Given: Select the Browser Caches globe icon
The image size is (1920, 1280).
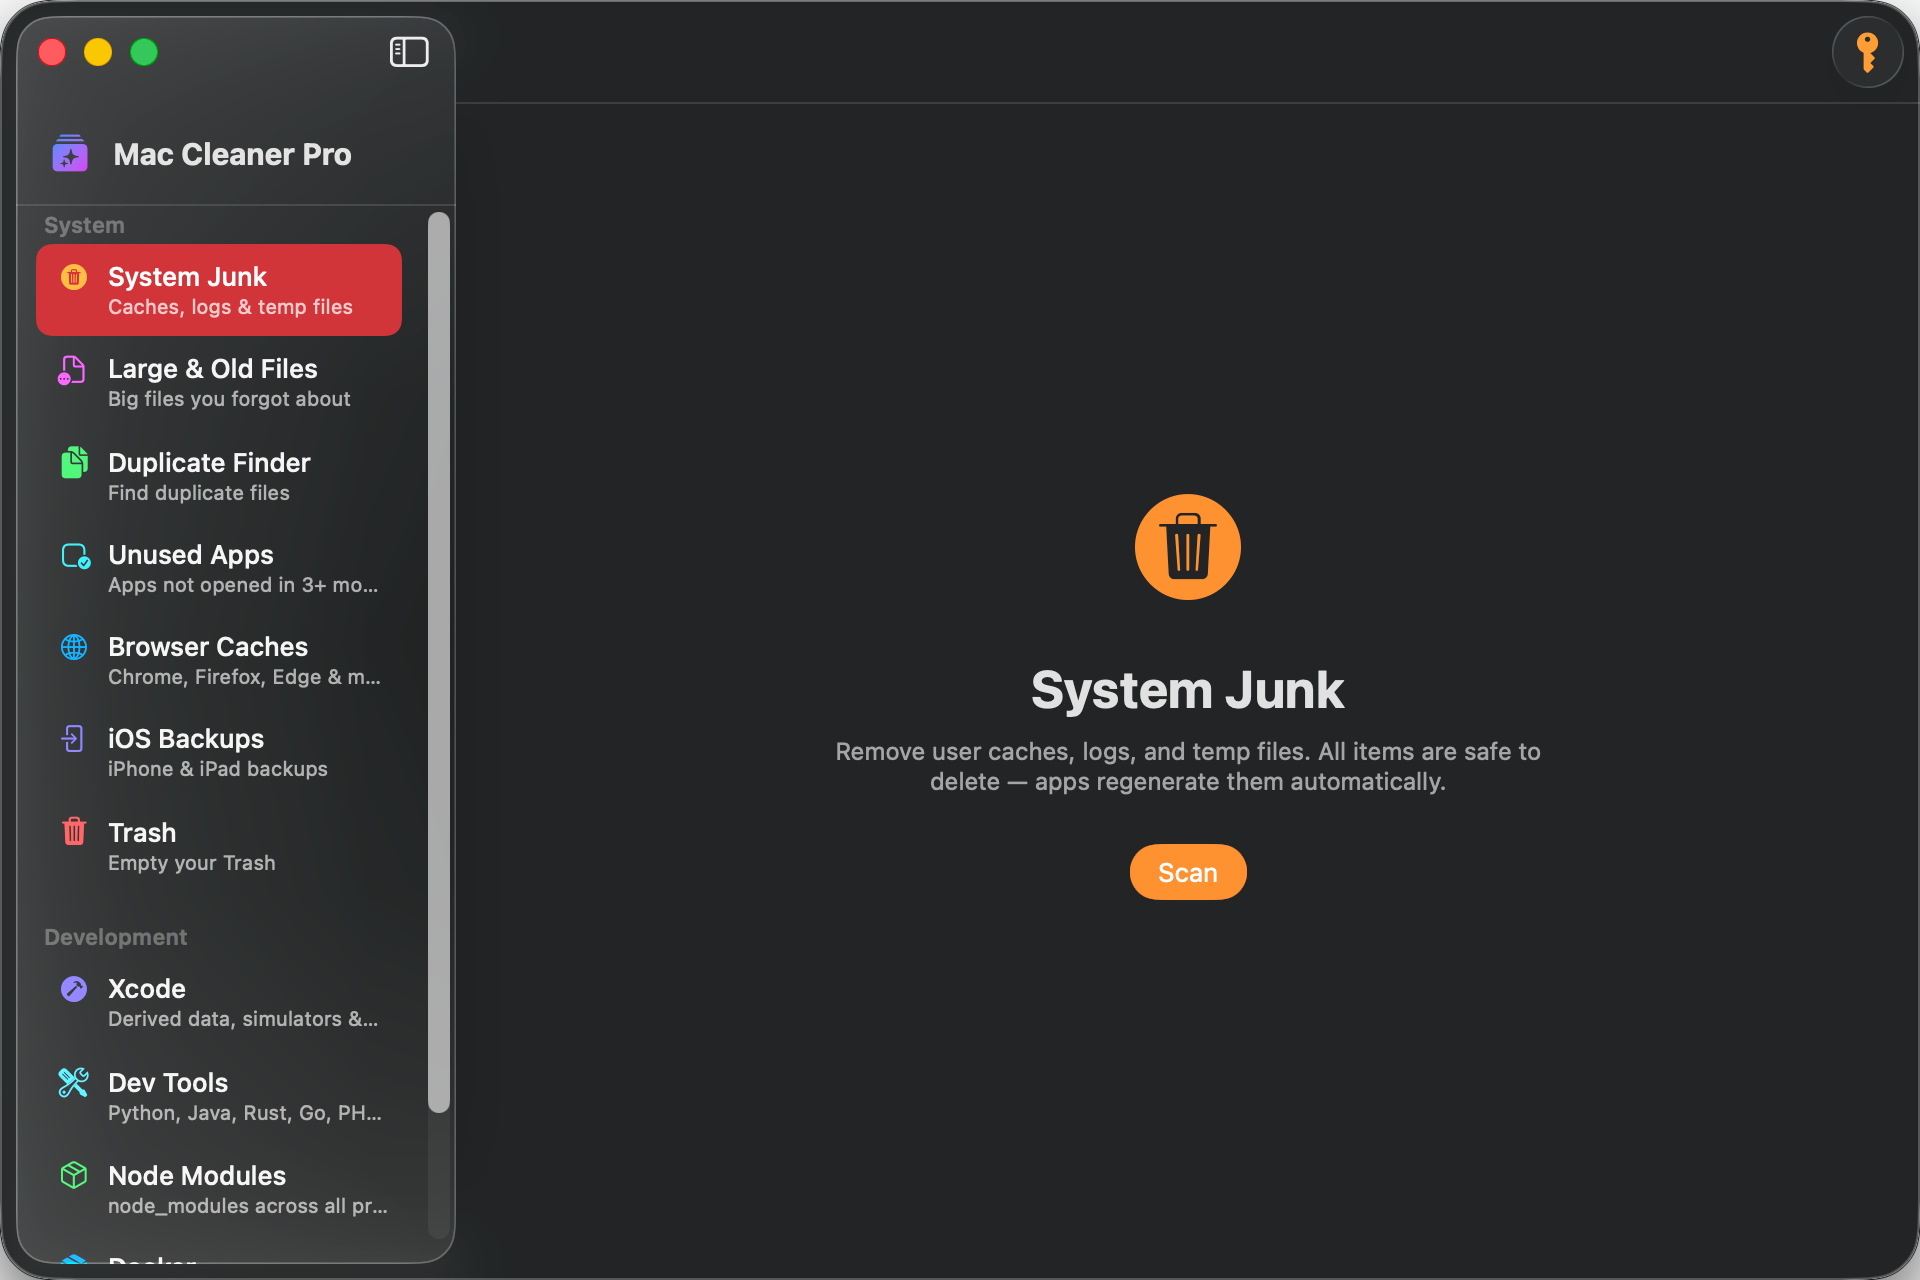Looking at the screenshot, I should click(74, 647).
